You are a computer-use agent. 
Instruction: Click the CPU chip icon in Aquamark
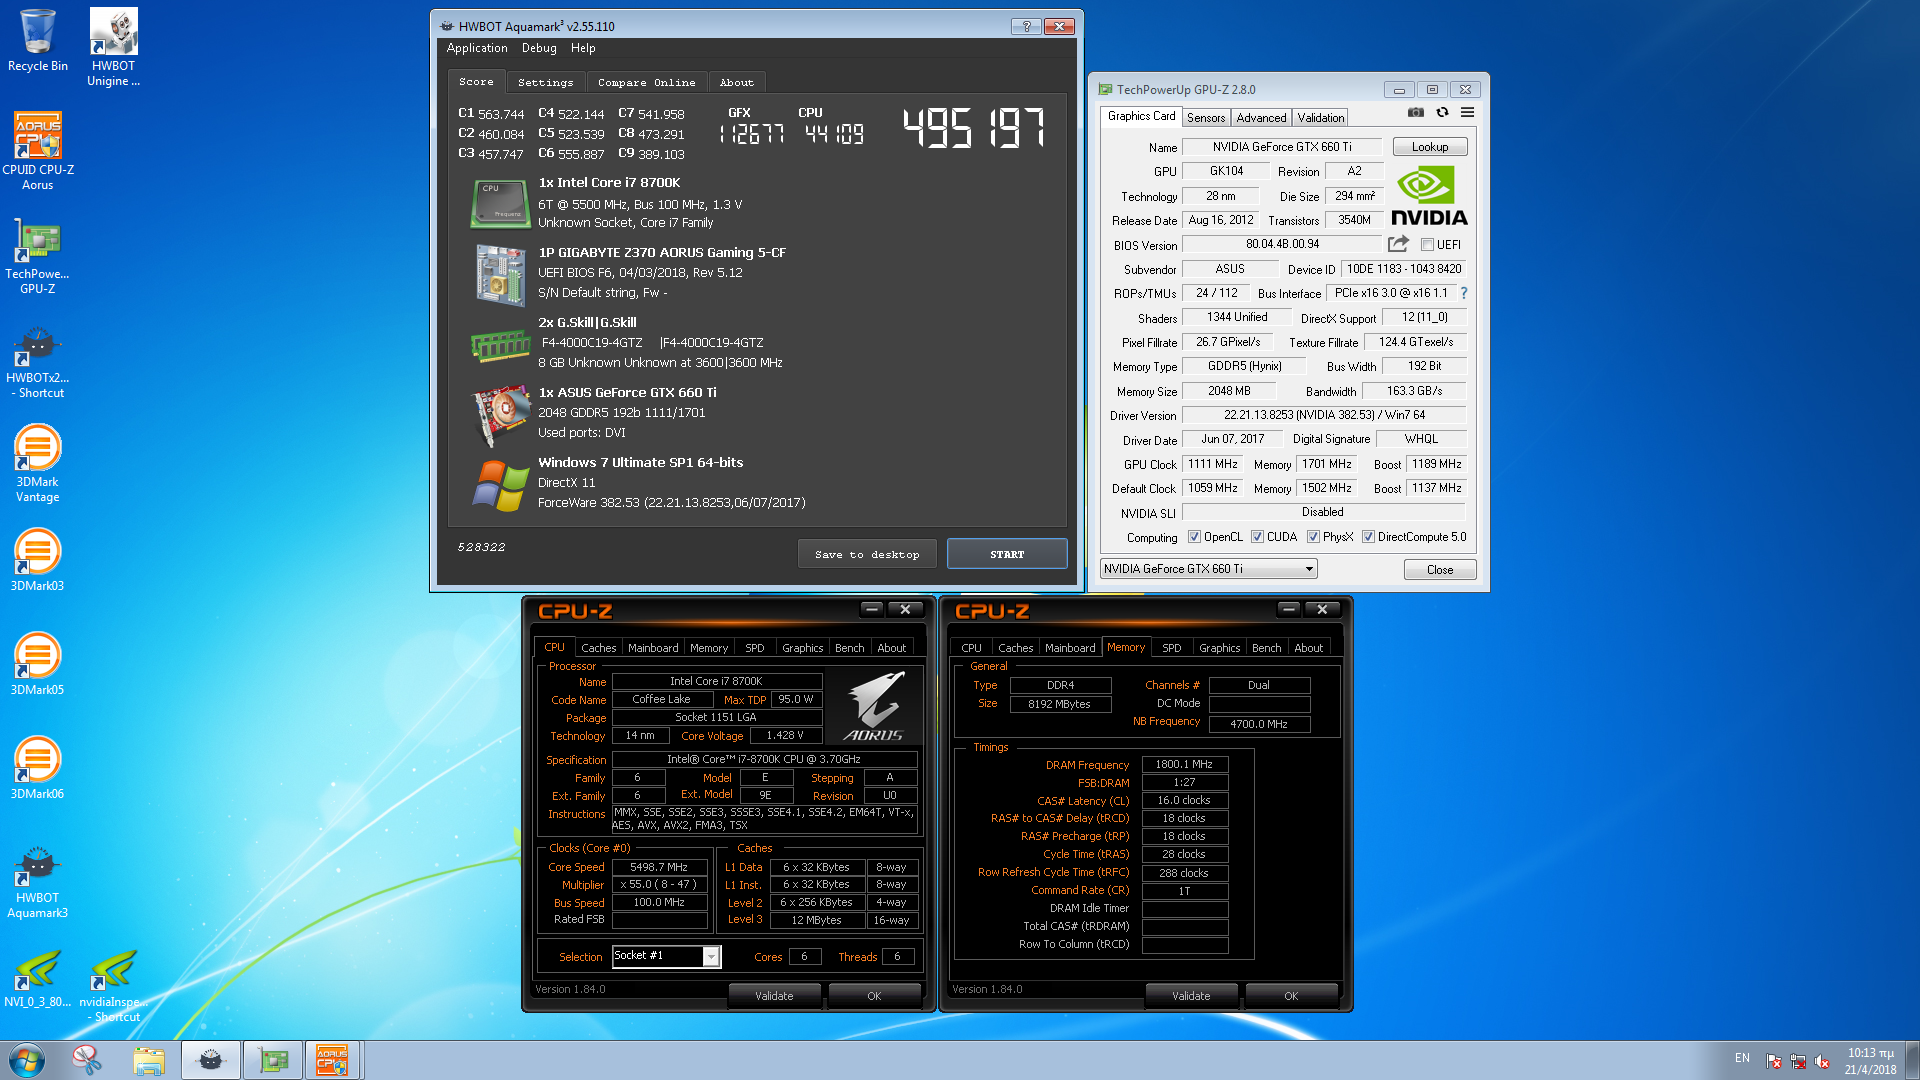click(x=500, y=204)
